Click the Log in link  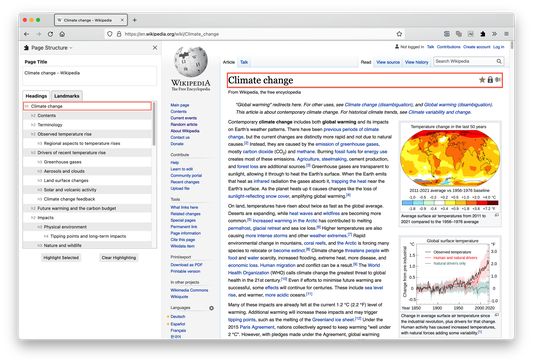tap(499, 47)
